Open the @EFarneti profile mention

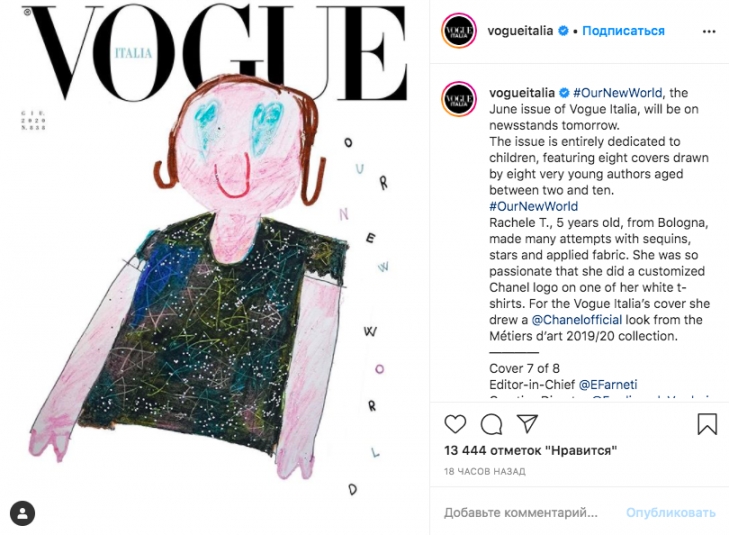tap(608, 385)
